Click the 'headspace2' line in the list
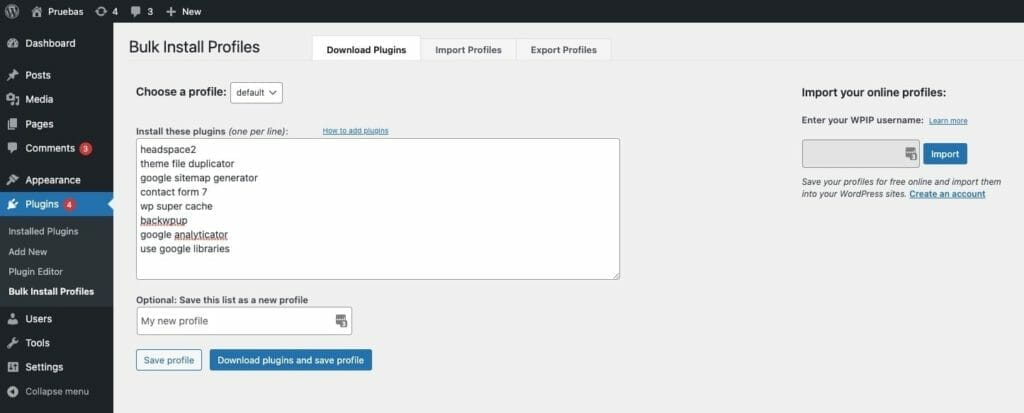The height and width of the screenshot is (413, 1024). [x=168, y=150]
